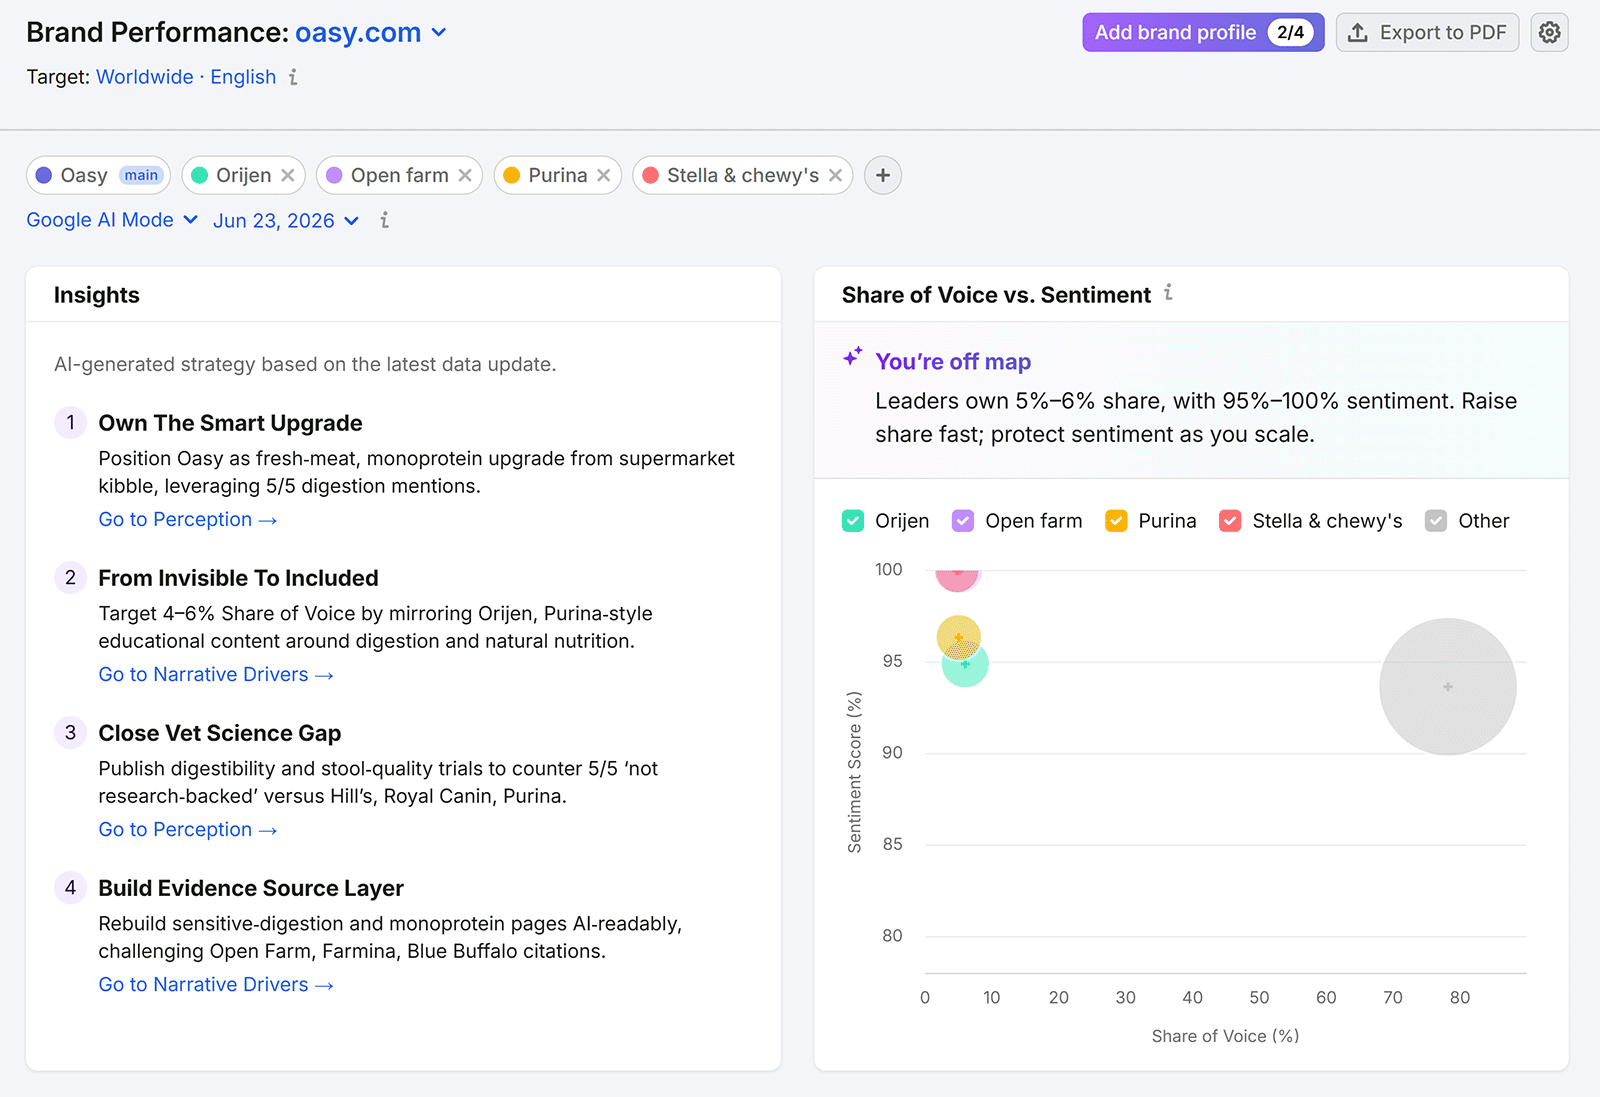Click the info icon beside the date
Screen dimensions: 1600x1097
pyautogui.click(x=385, y=220)
